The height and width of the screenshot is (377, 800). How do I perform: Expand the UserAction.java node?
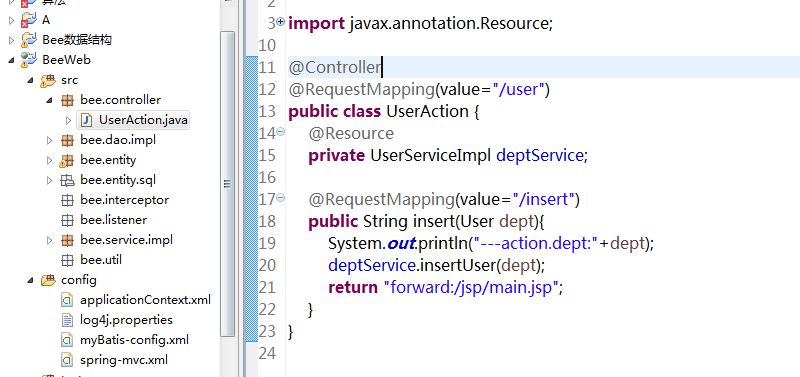tap(69, 120)
